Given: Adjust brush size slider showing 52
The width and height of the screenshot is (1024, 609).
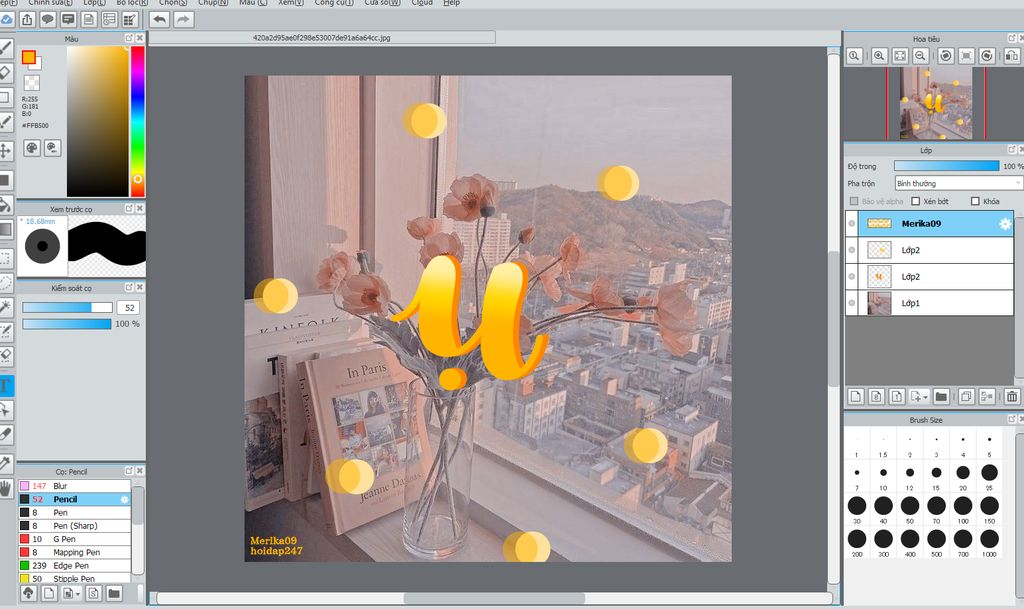Looking at the screenshot, I should pyautogui.click(x=67, y=307).
